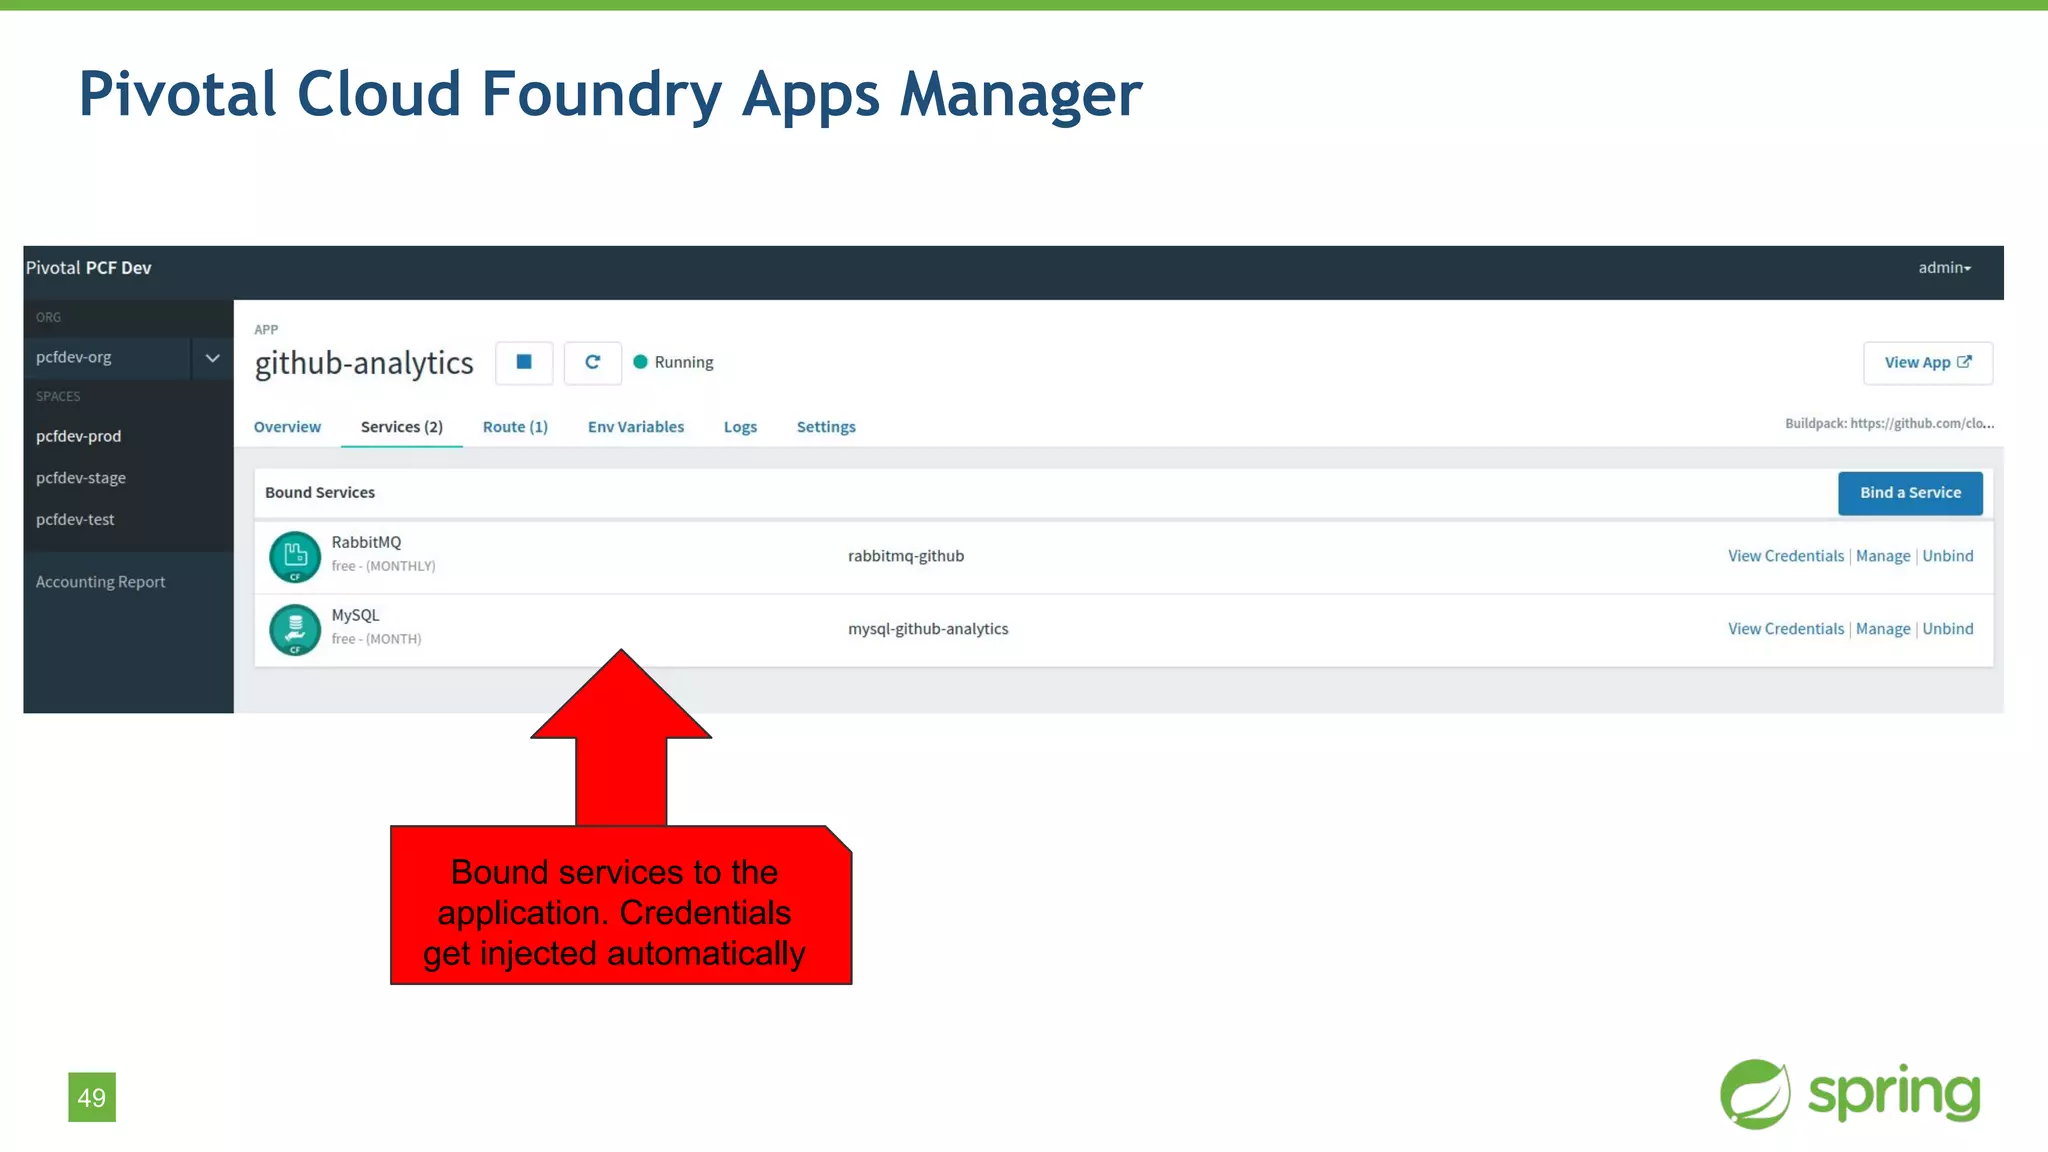Image resolution: width=2048 pixels, height=1152 pixels.
Task: Open the Logs tab
Action: pos(740,427)
